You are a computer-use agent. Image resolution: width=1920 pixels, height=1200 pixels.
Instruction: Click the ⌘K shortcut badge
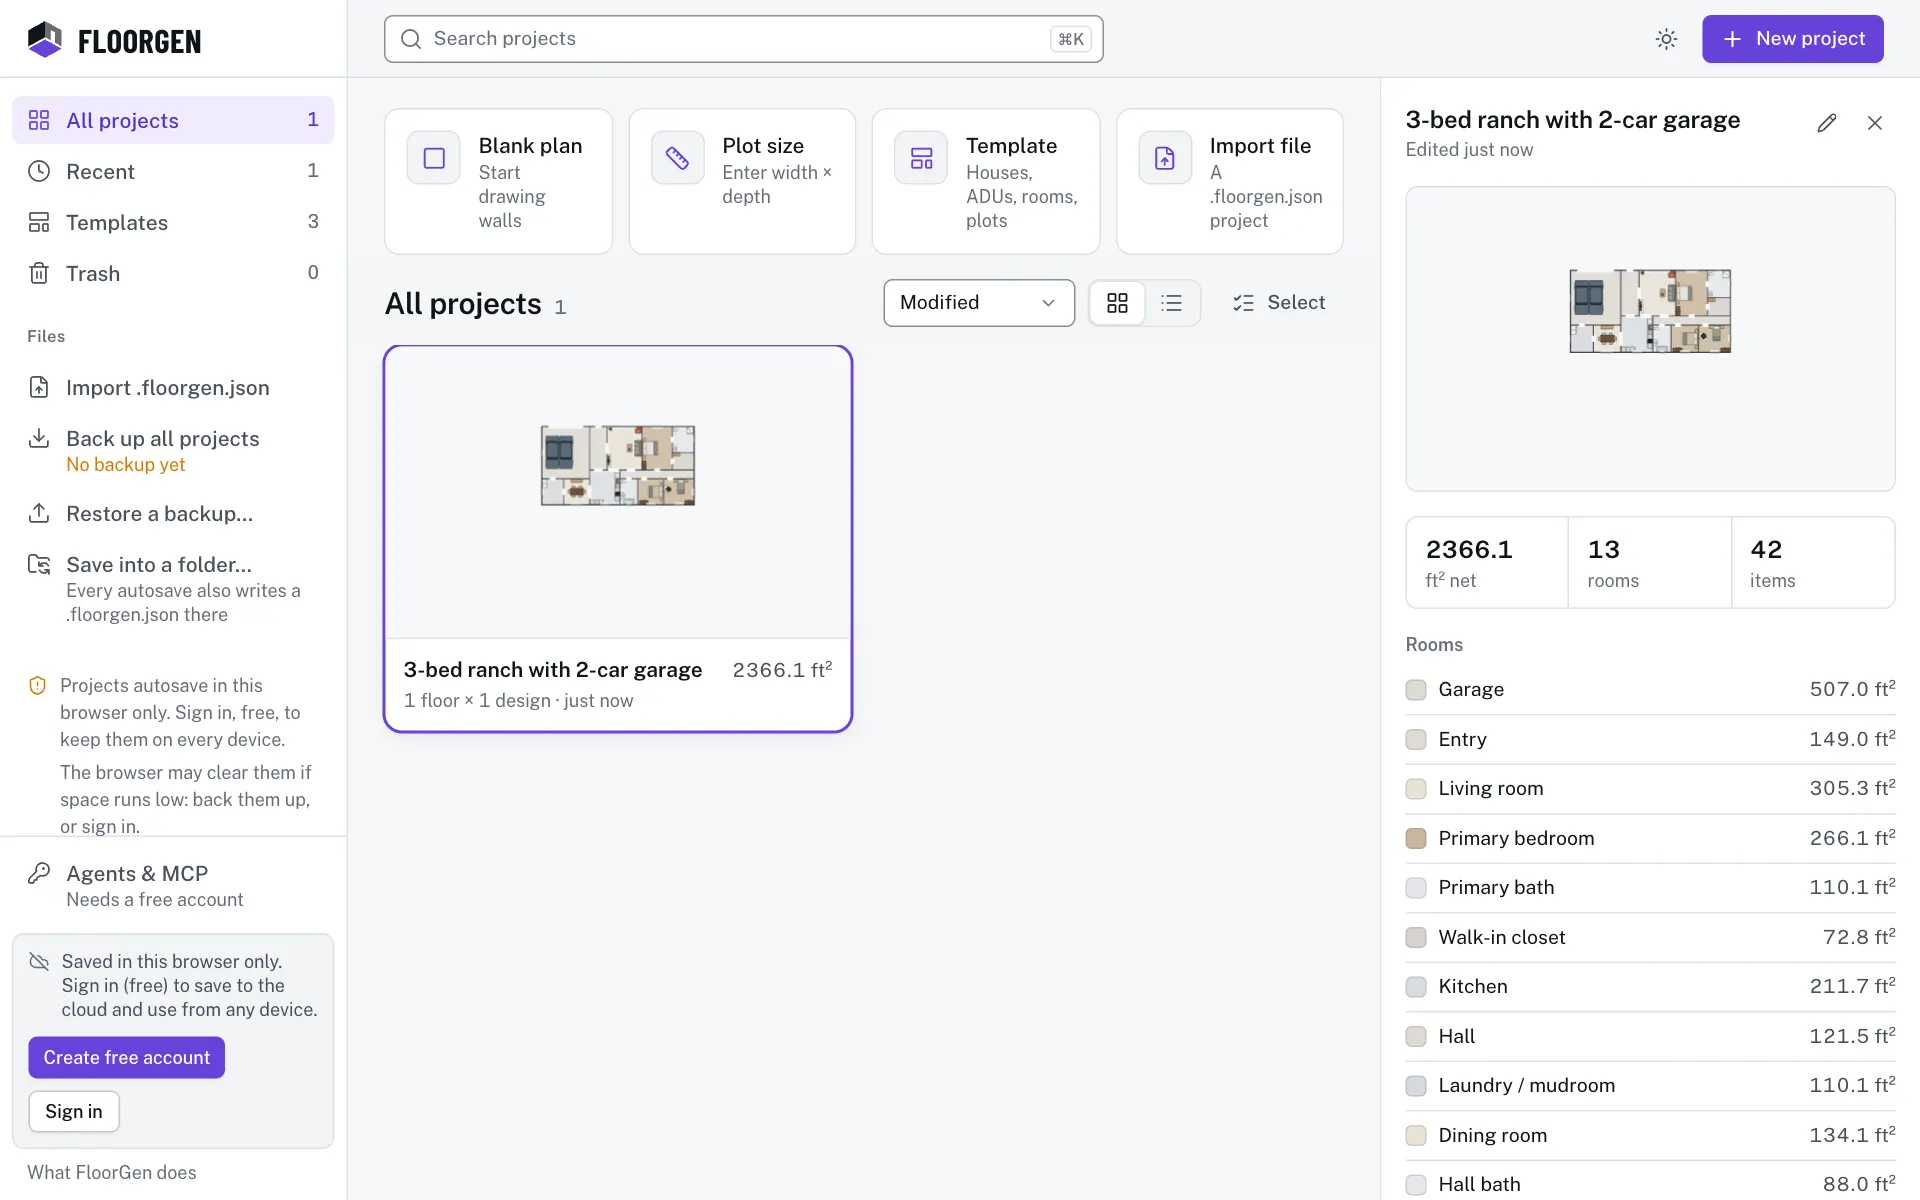[x=1071, y=39]
